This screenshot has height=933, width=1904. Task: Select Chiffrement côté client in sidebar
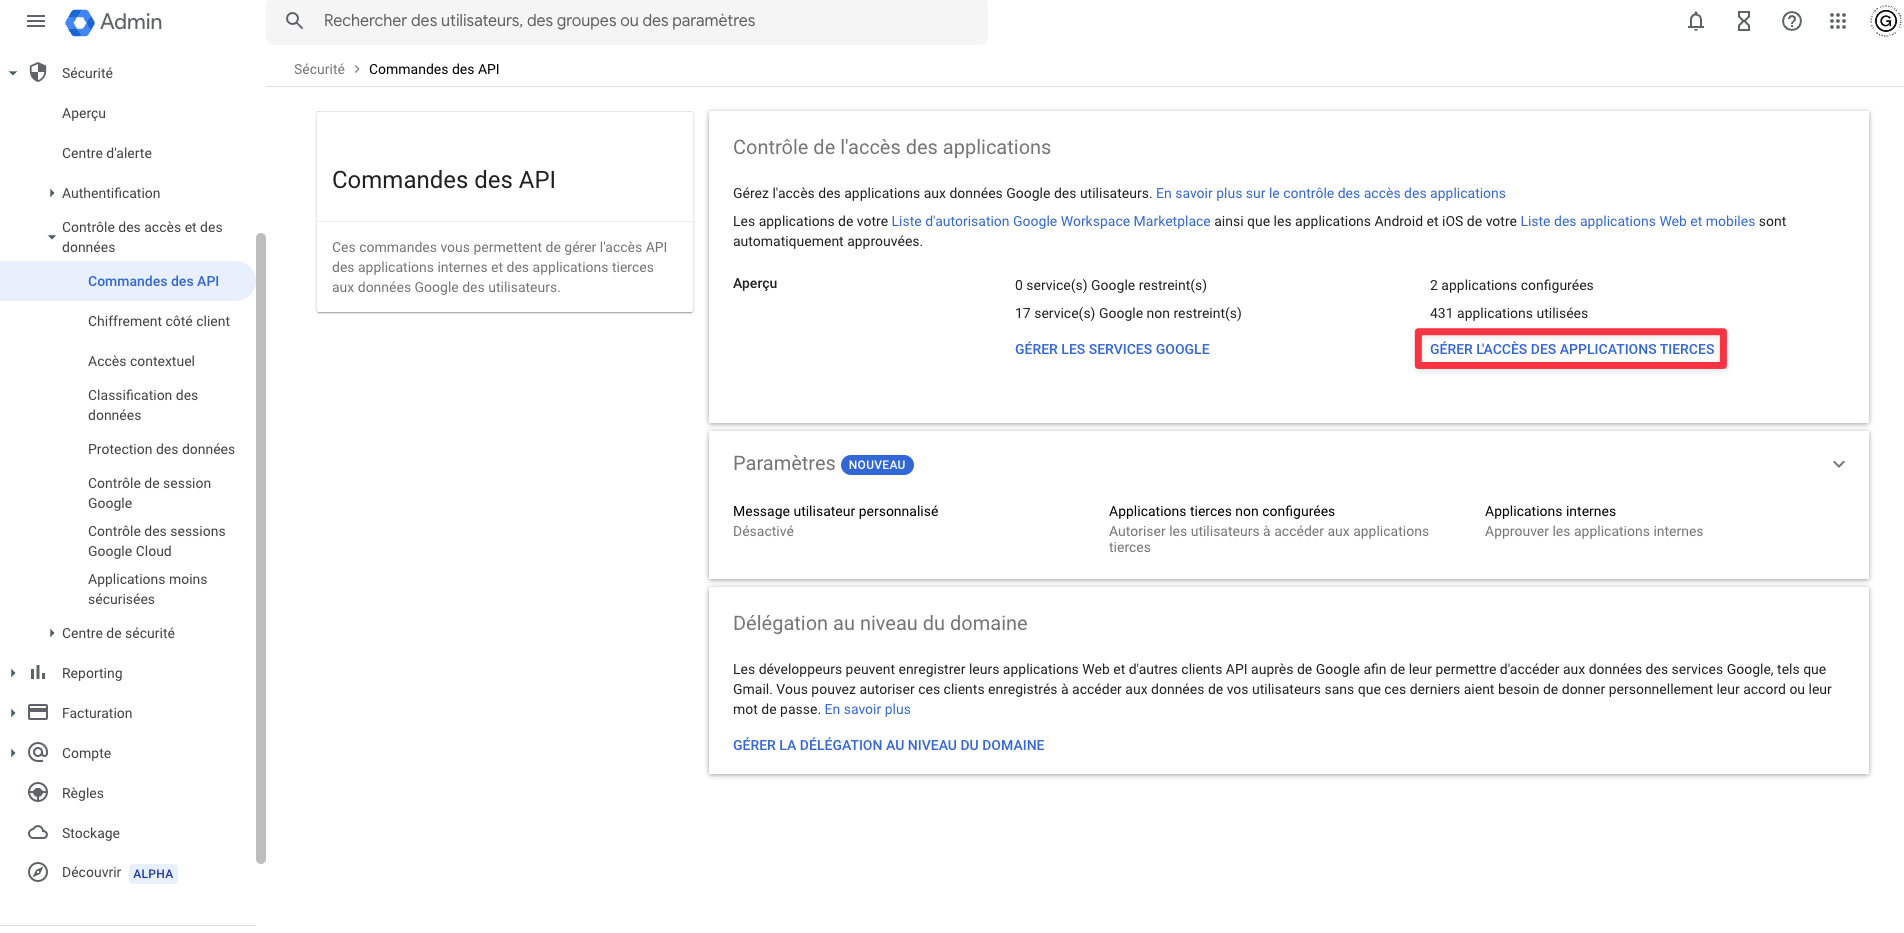pyautogui.click(x=159, y=321)
